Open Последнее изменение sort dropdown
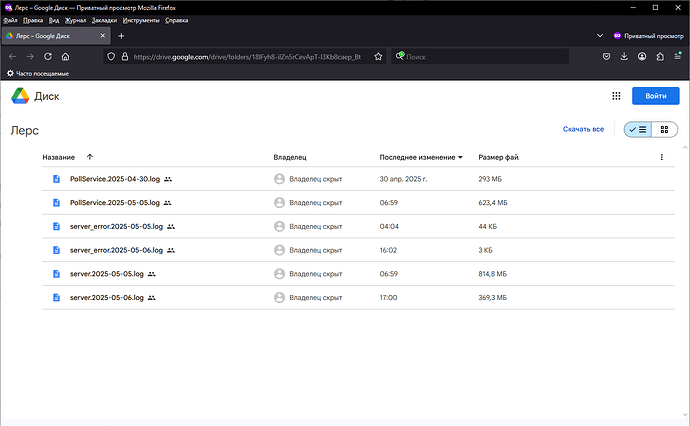This screenshot has width=690, height=426. [x=460, y=157]
